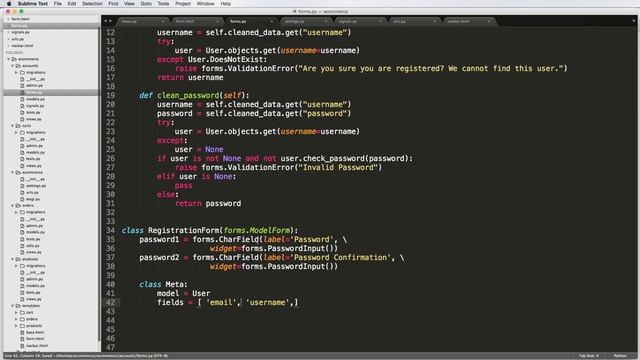Close the settings.py tab with its x
This screenshot has height=360, width=640.
pos(326,21)
